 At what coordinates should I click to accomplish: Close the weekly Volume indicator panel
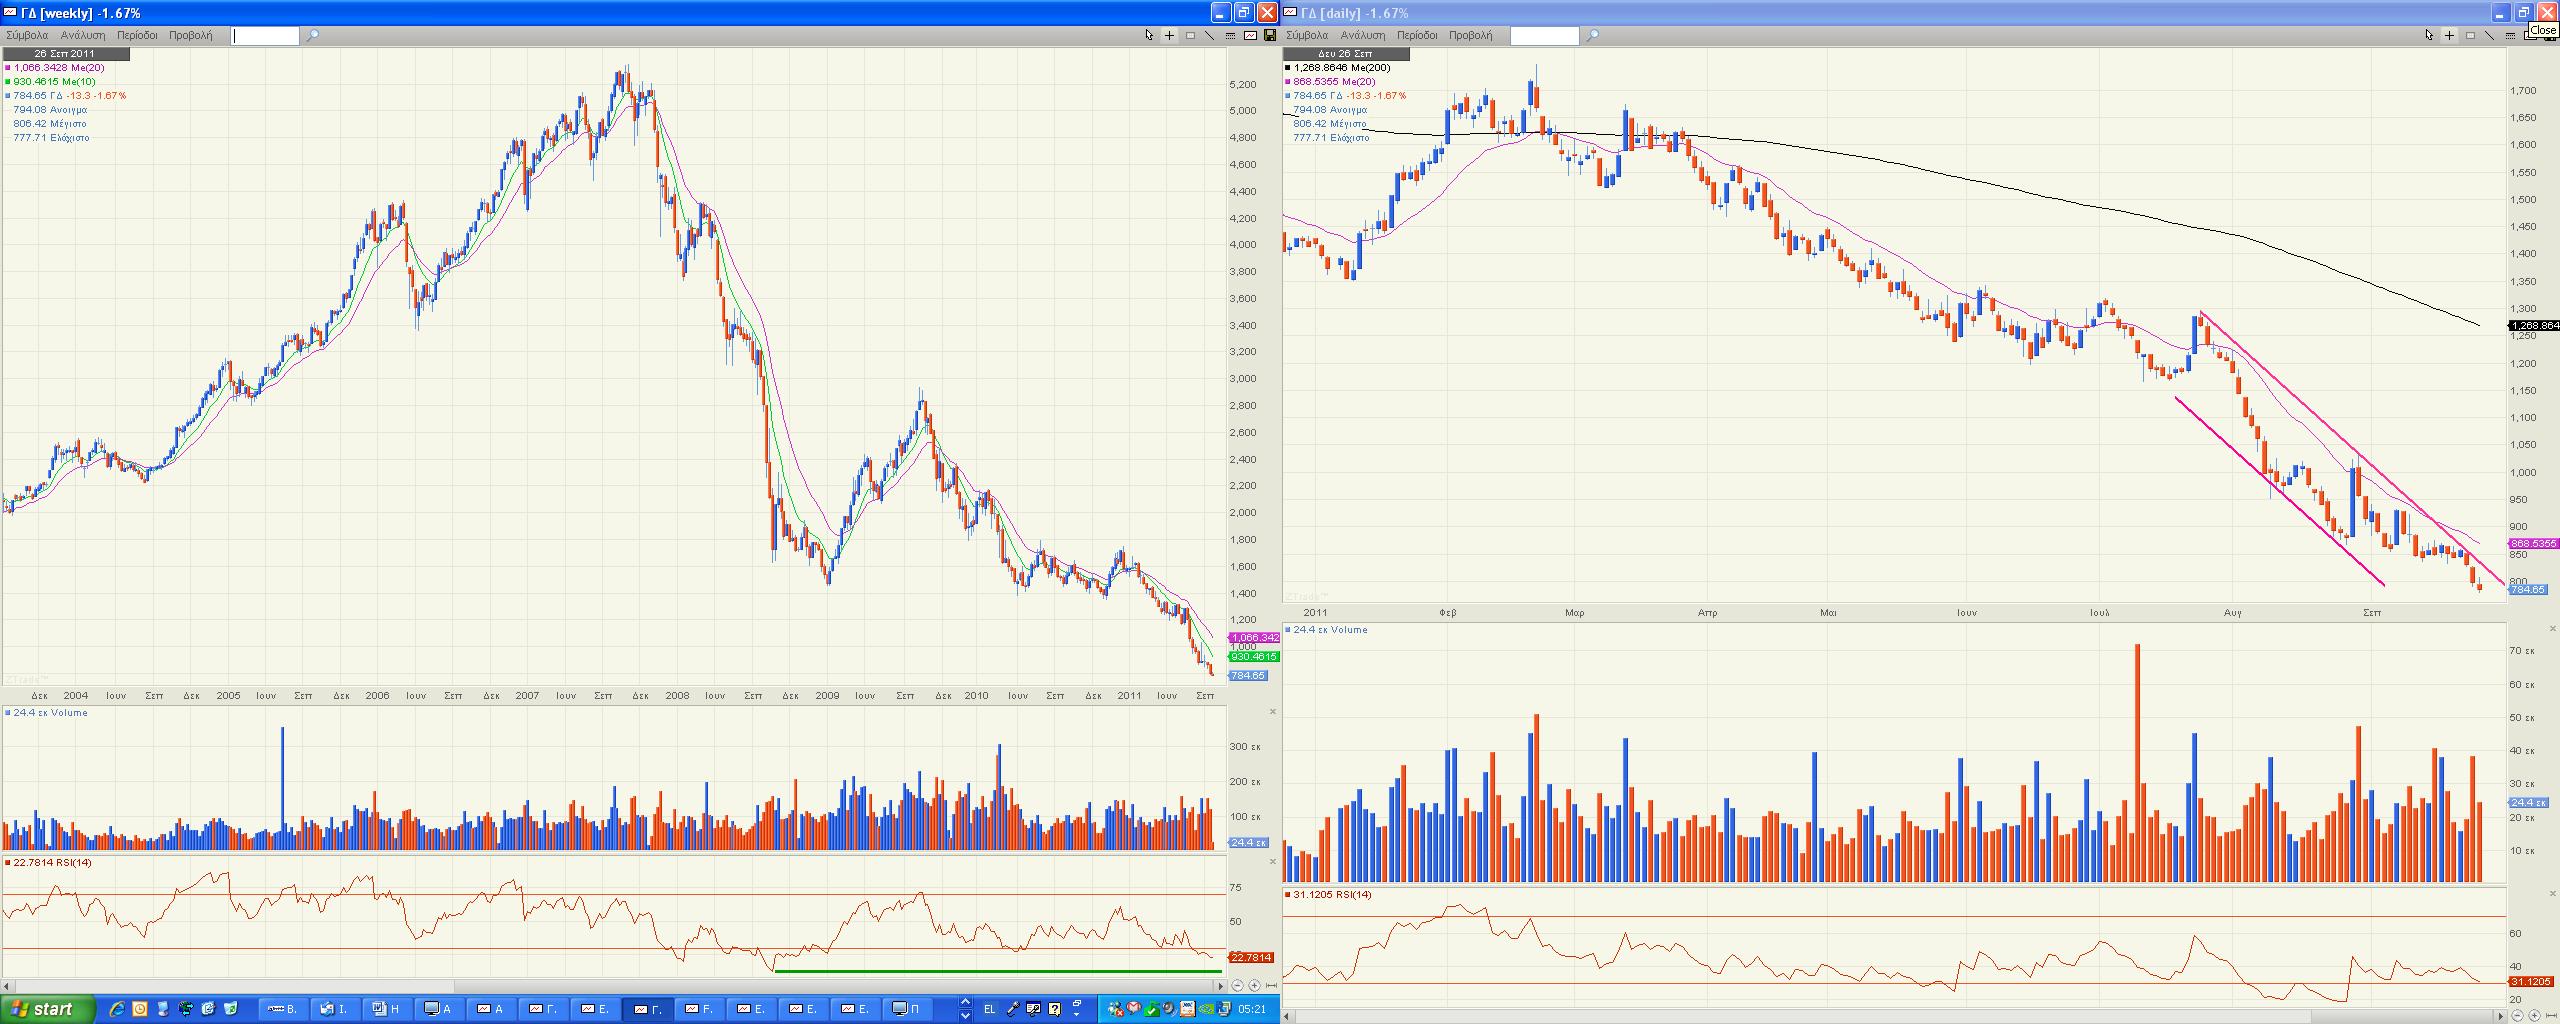[x=1273, y=712]
